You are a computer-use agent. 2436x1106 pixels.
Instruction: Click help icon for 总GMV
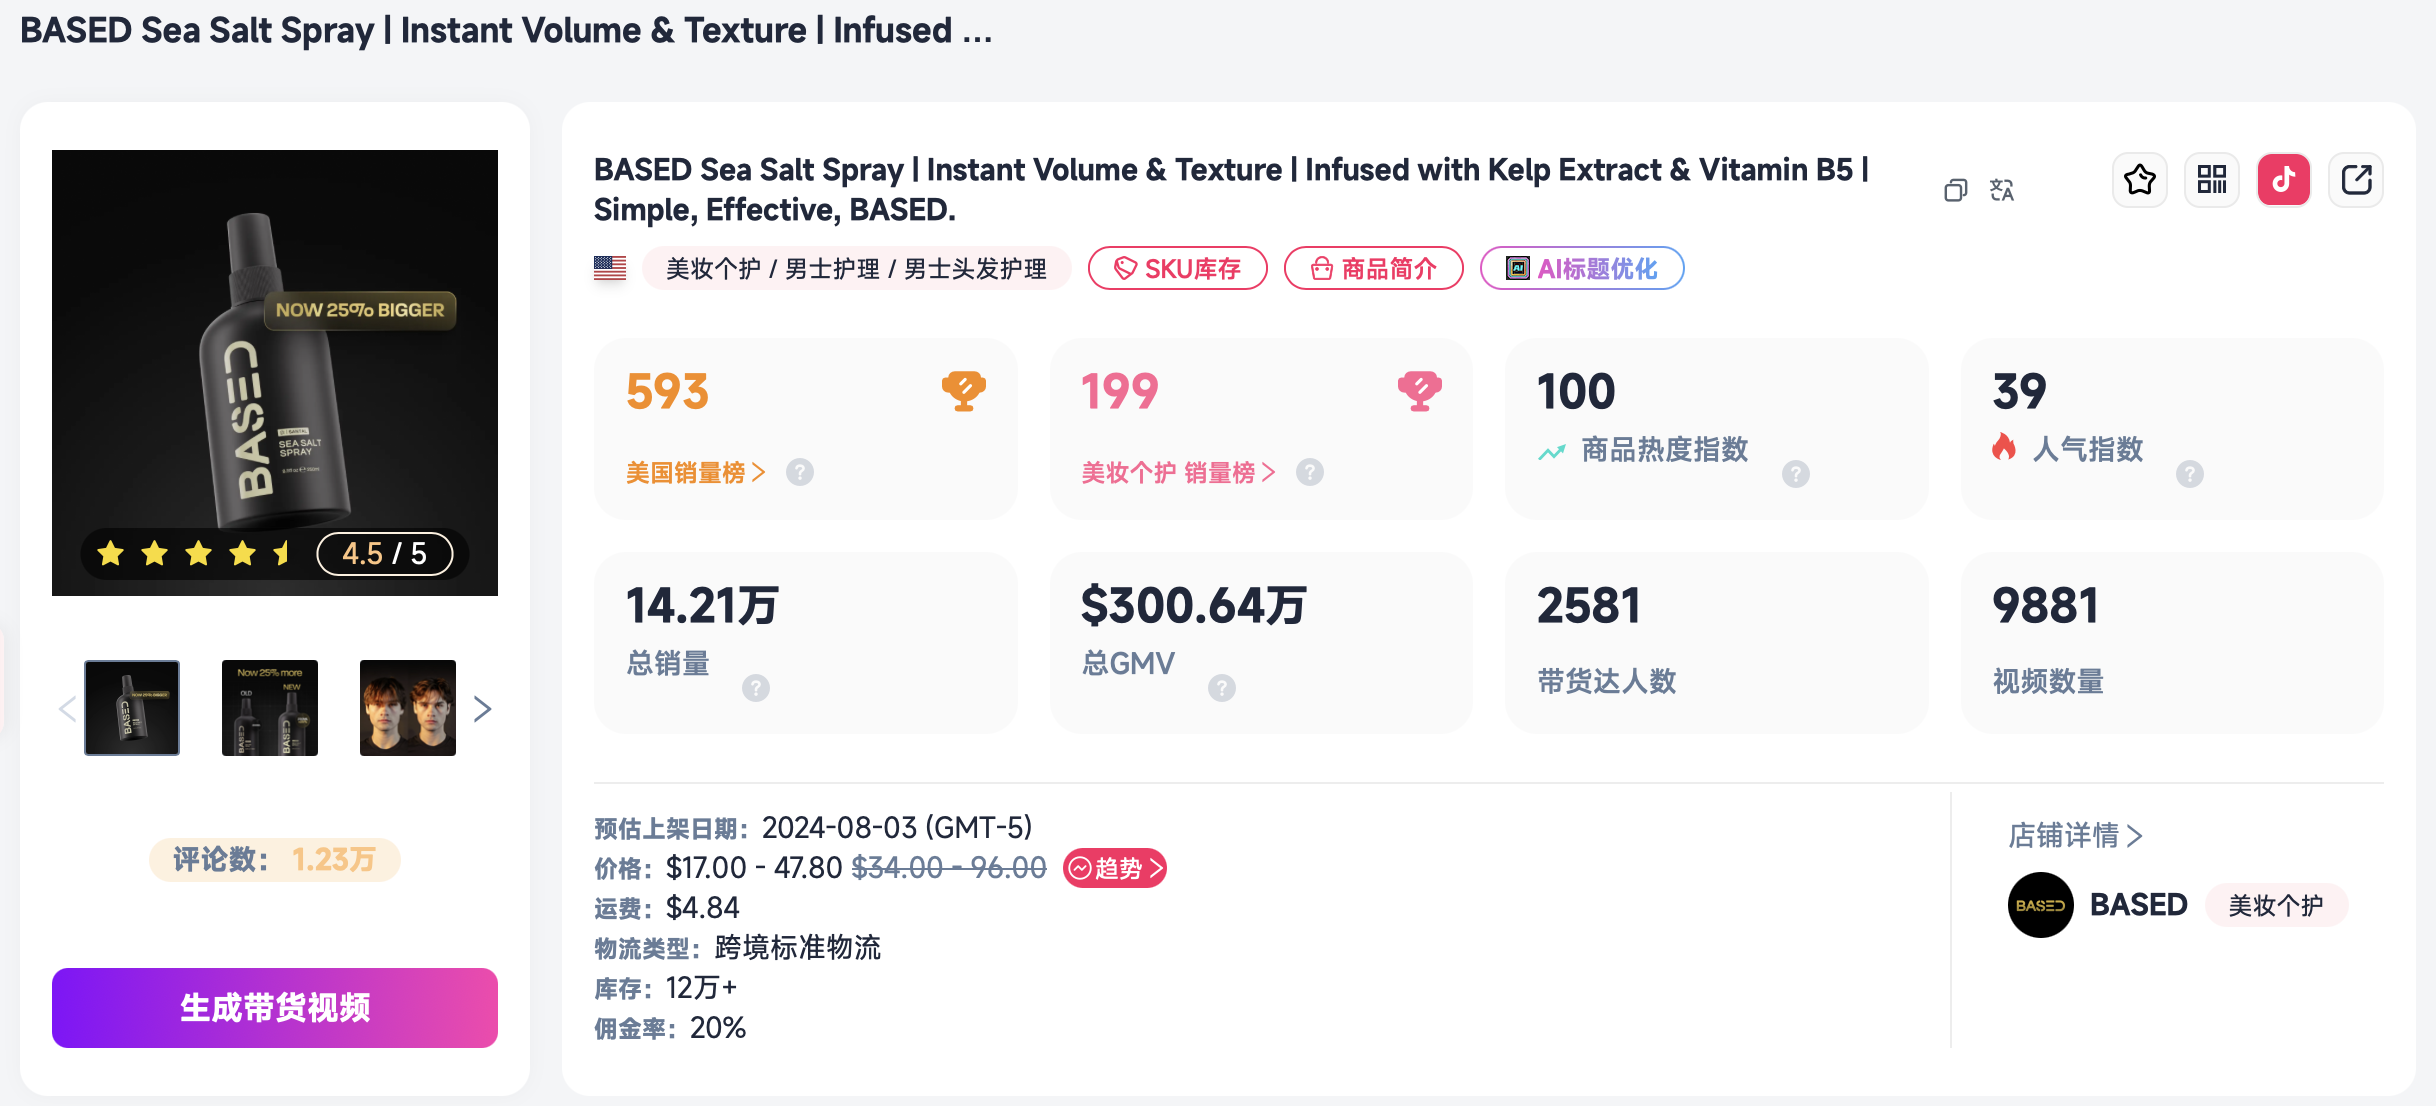pyautogui.click(x=1222, y=688)
